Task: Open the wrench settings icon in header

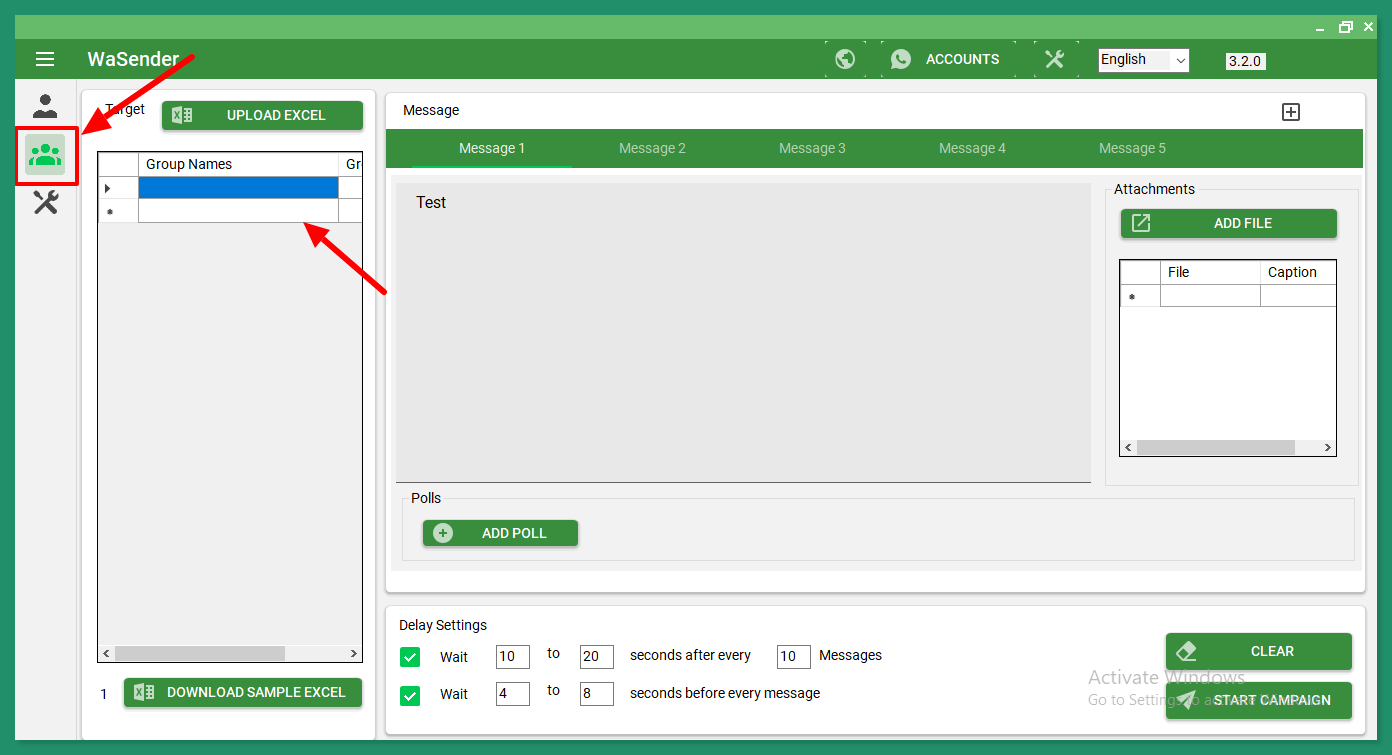Action: (x=1054, y=59)
